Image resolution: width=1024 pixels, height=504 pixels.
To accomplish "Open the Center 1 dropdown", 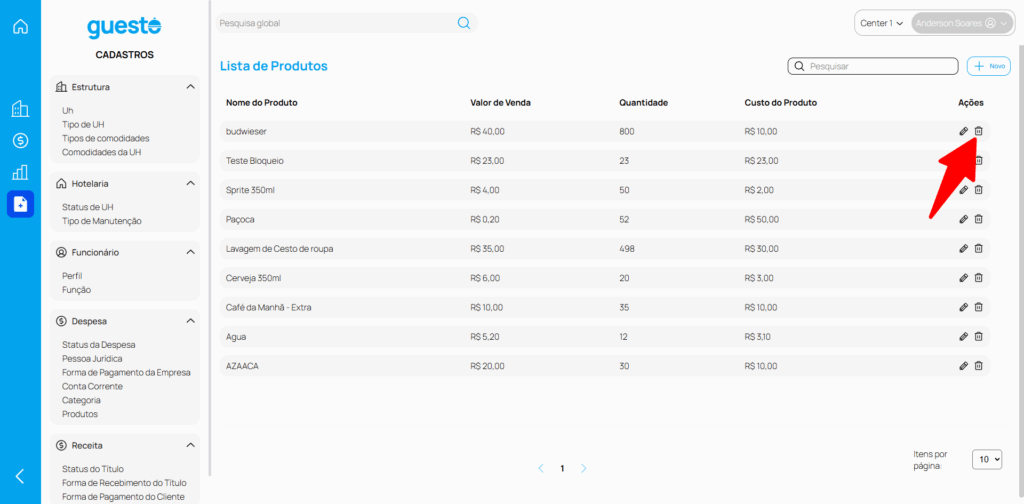I will point(882,23).
